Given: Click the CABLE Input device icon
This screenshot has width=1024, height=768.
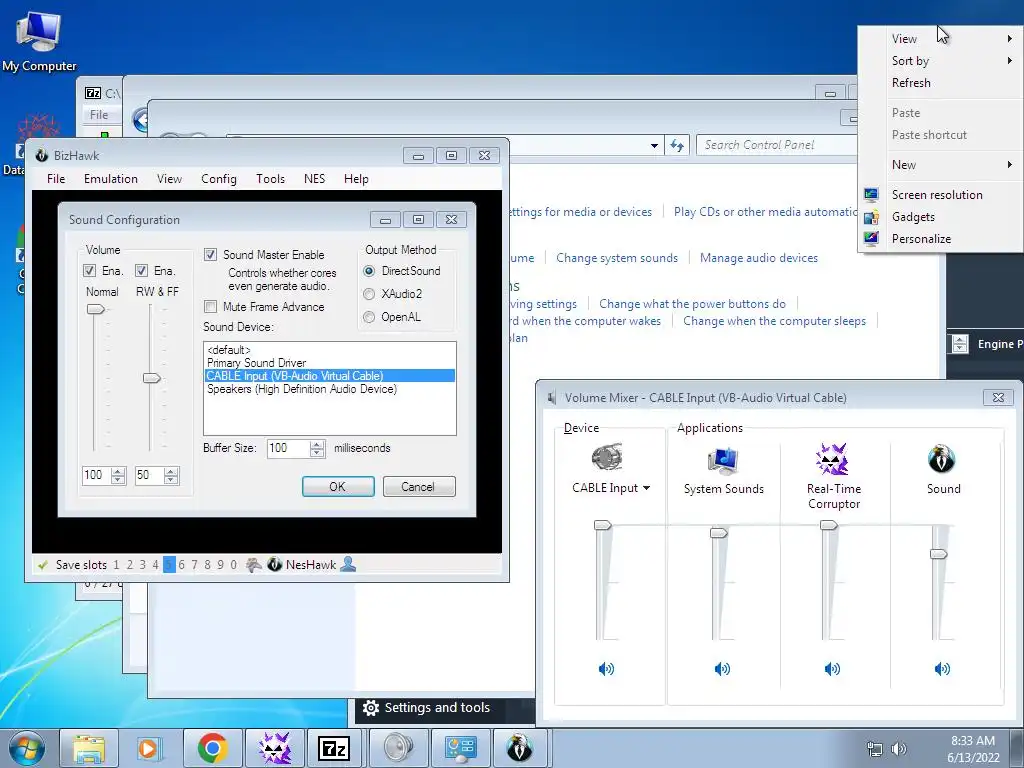Looking at the screenshot, I should (x=607, y=458).
